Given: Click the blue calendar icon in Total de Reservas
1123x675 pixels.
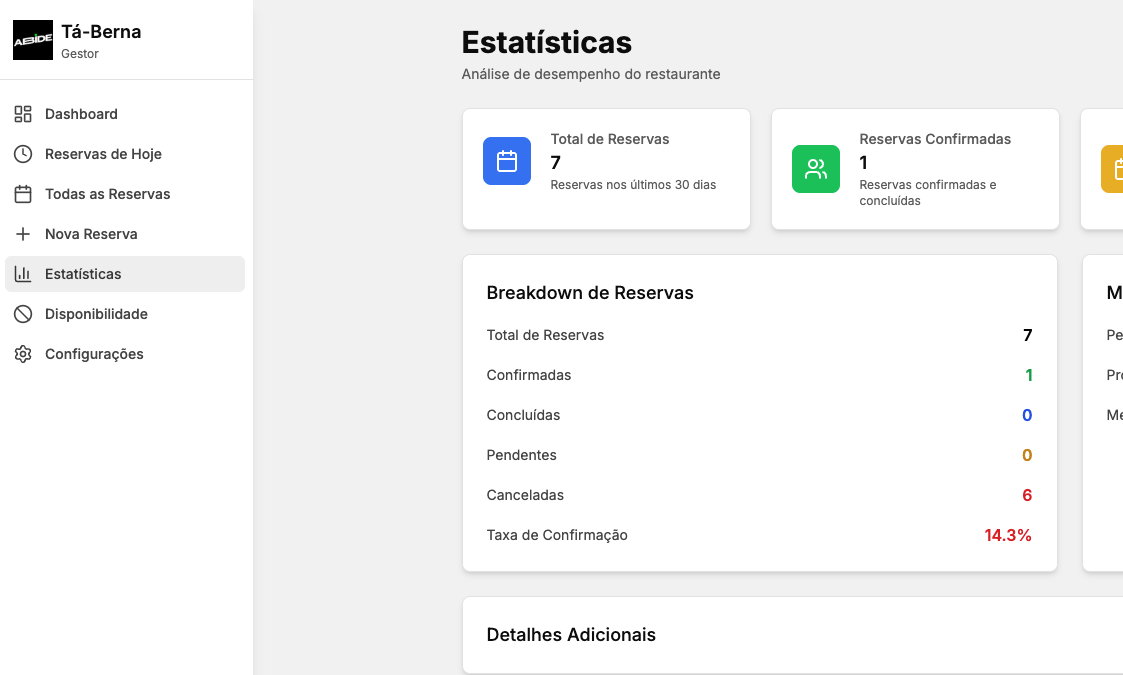Looking at the screenshot, I should click(x=507, y=161).
